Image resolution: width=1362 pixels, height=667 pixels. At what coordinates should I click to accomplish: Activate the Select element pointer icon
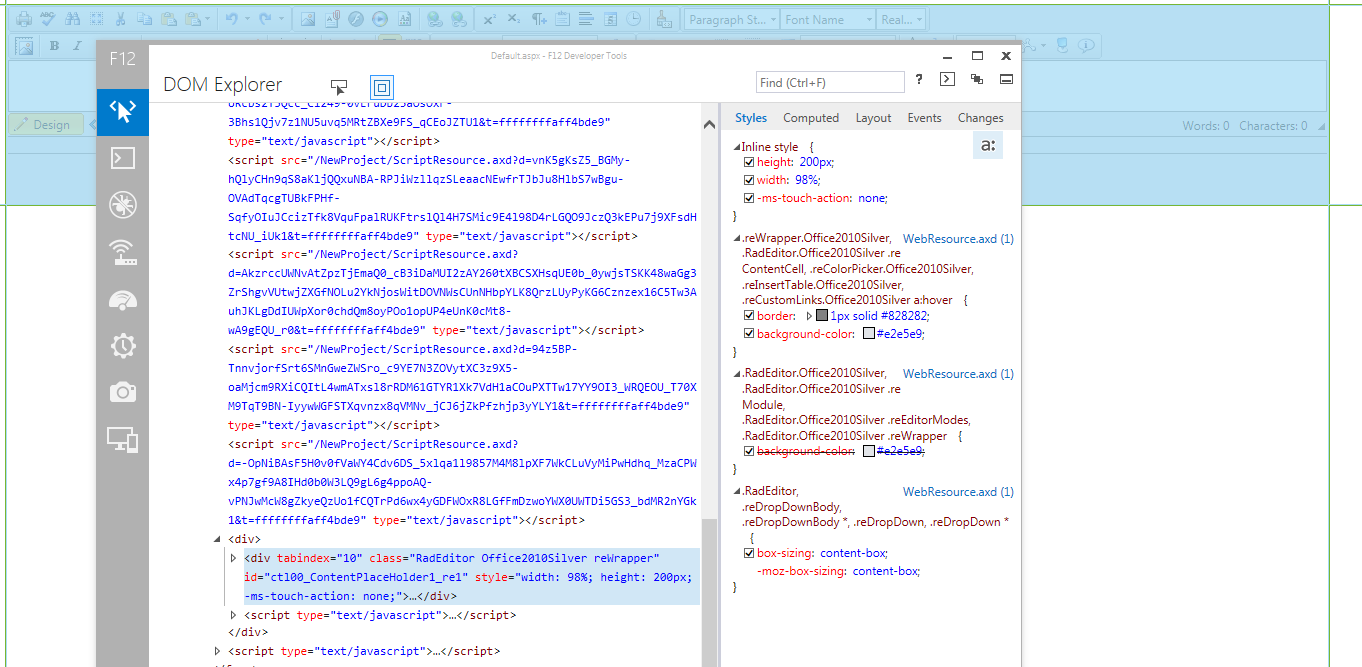click(x=339, y=87)
